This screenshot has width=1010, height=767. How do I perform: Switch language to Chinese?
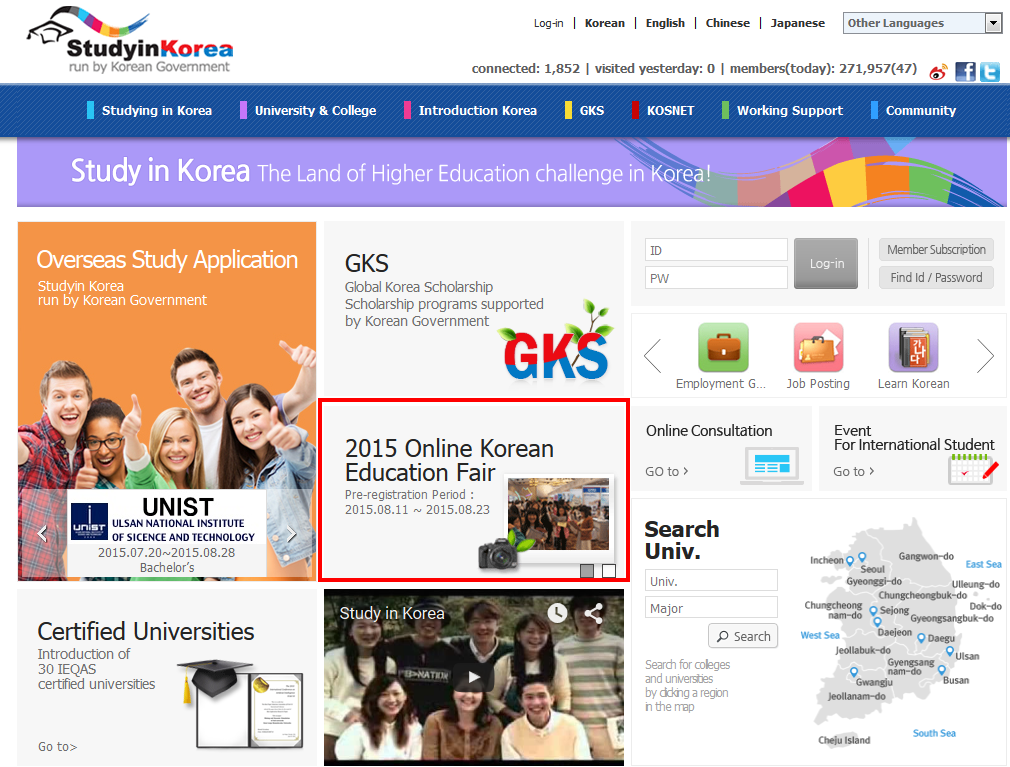coord(727,23)
